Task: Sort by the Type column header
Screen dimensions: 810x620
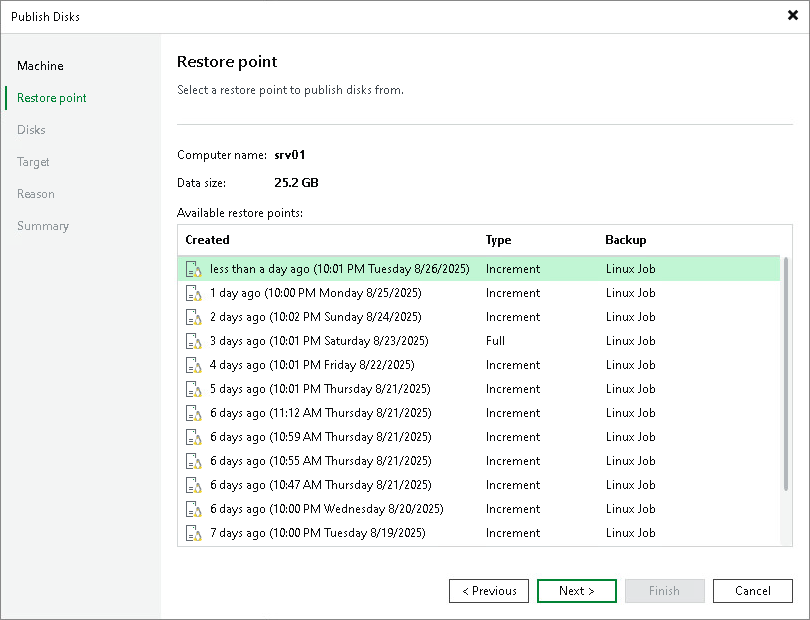Action: [498, 240]
